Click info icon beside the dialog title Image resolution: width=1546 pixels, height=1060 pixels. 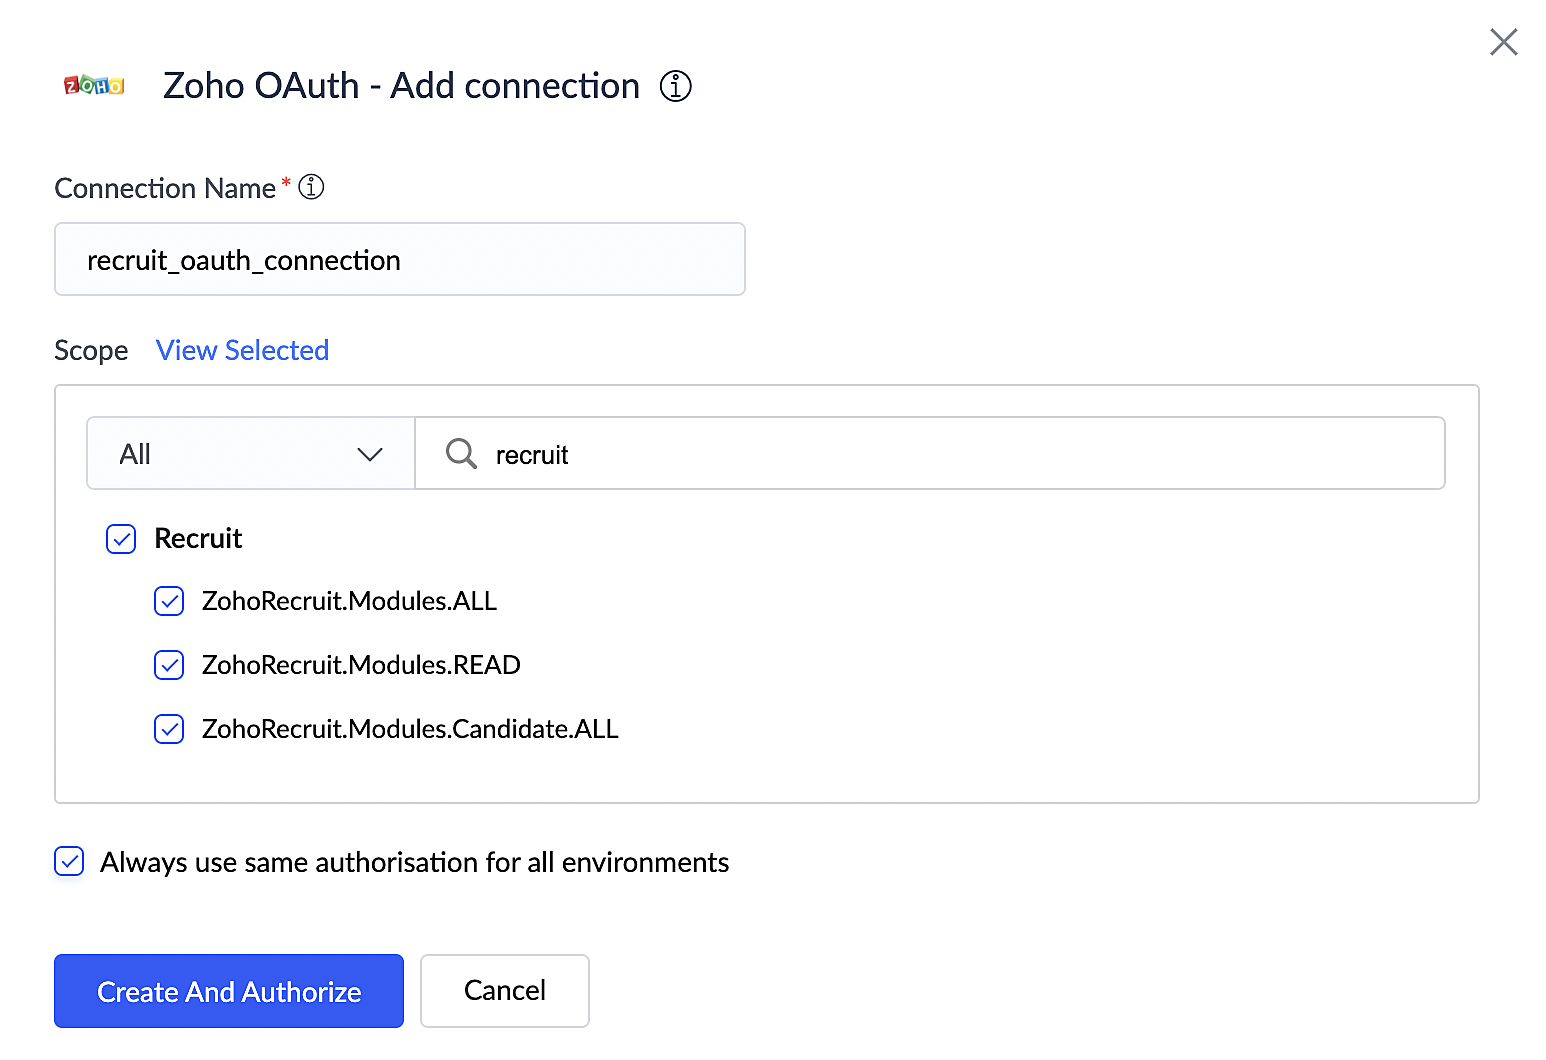(676, 87)
